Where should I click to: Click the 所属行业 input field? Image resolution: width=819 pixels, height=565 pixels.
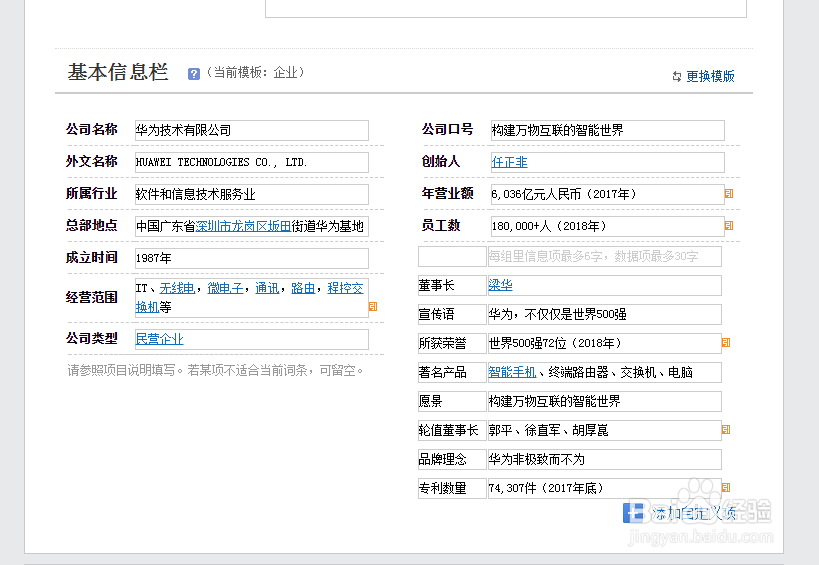[x=252, y=194]
